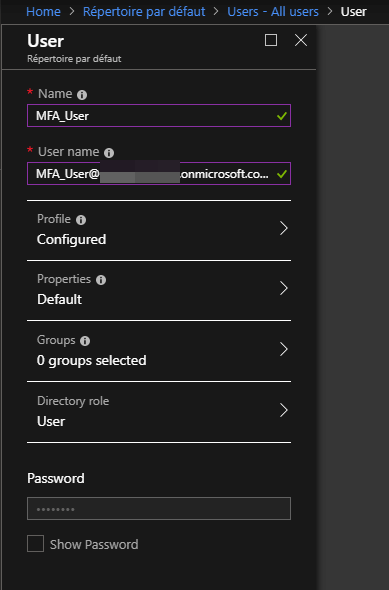Viewport: 389px width, 590px height.
Task: Maximize the User blade
Action: 271,40
